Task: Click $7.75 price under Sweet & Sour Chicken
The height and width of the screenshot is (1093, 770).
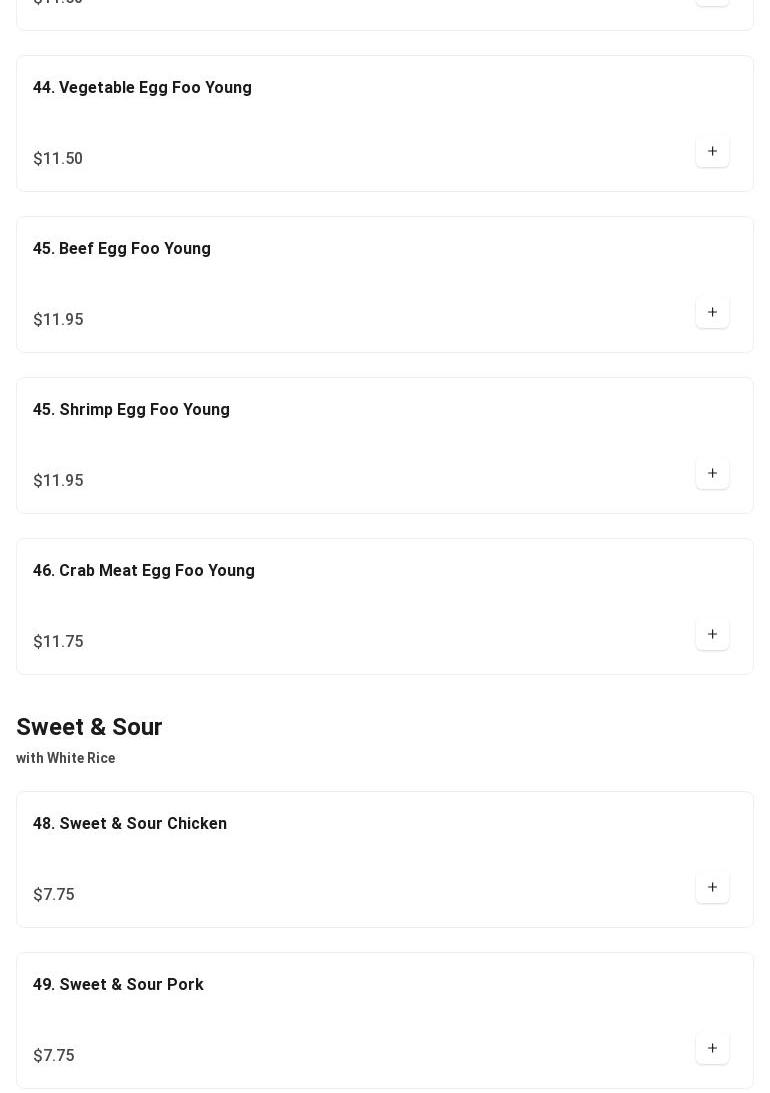Action: [x=54, y=895]
